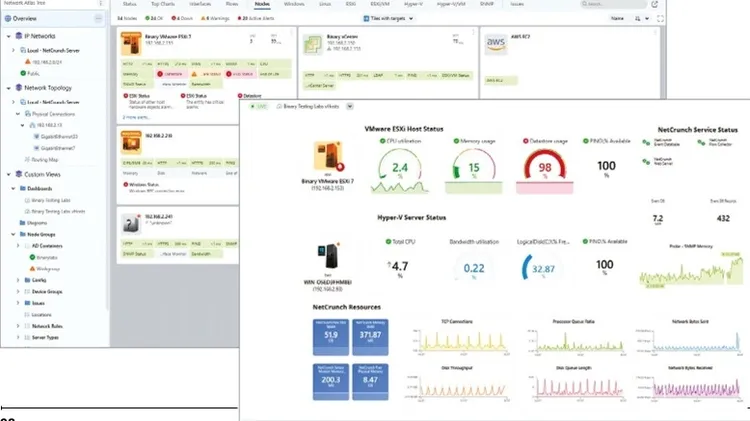Switch to the Windows tab
Screen dimensions: 750x421
[294, 4]
